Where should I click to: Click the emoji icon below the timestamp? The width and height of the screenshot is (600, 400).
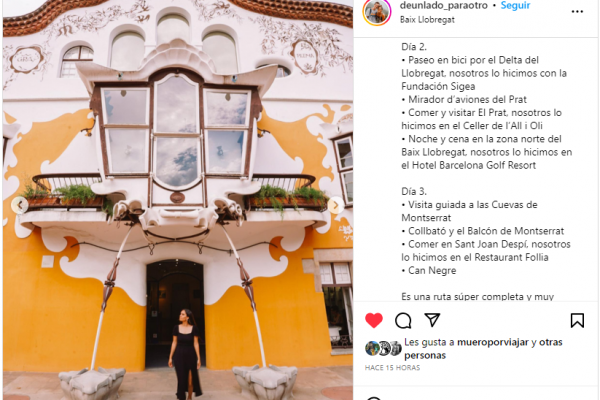tap(373, 398)
